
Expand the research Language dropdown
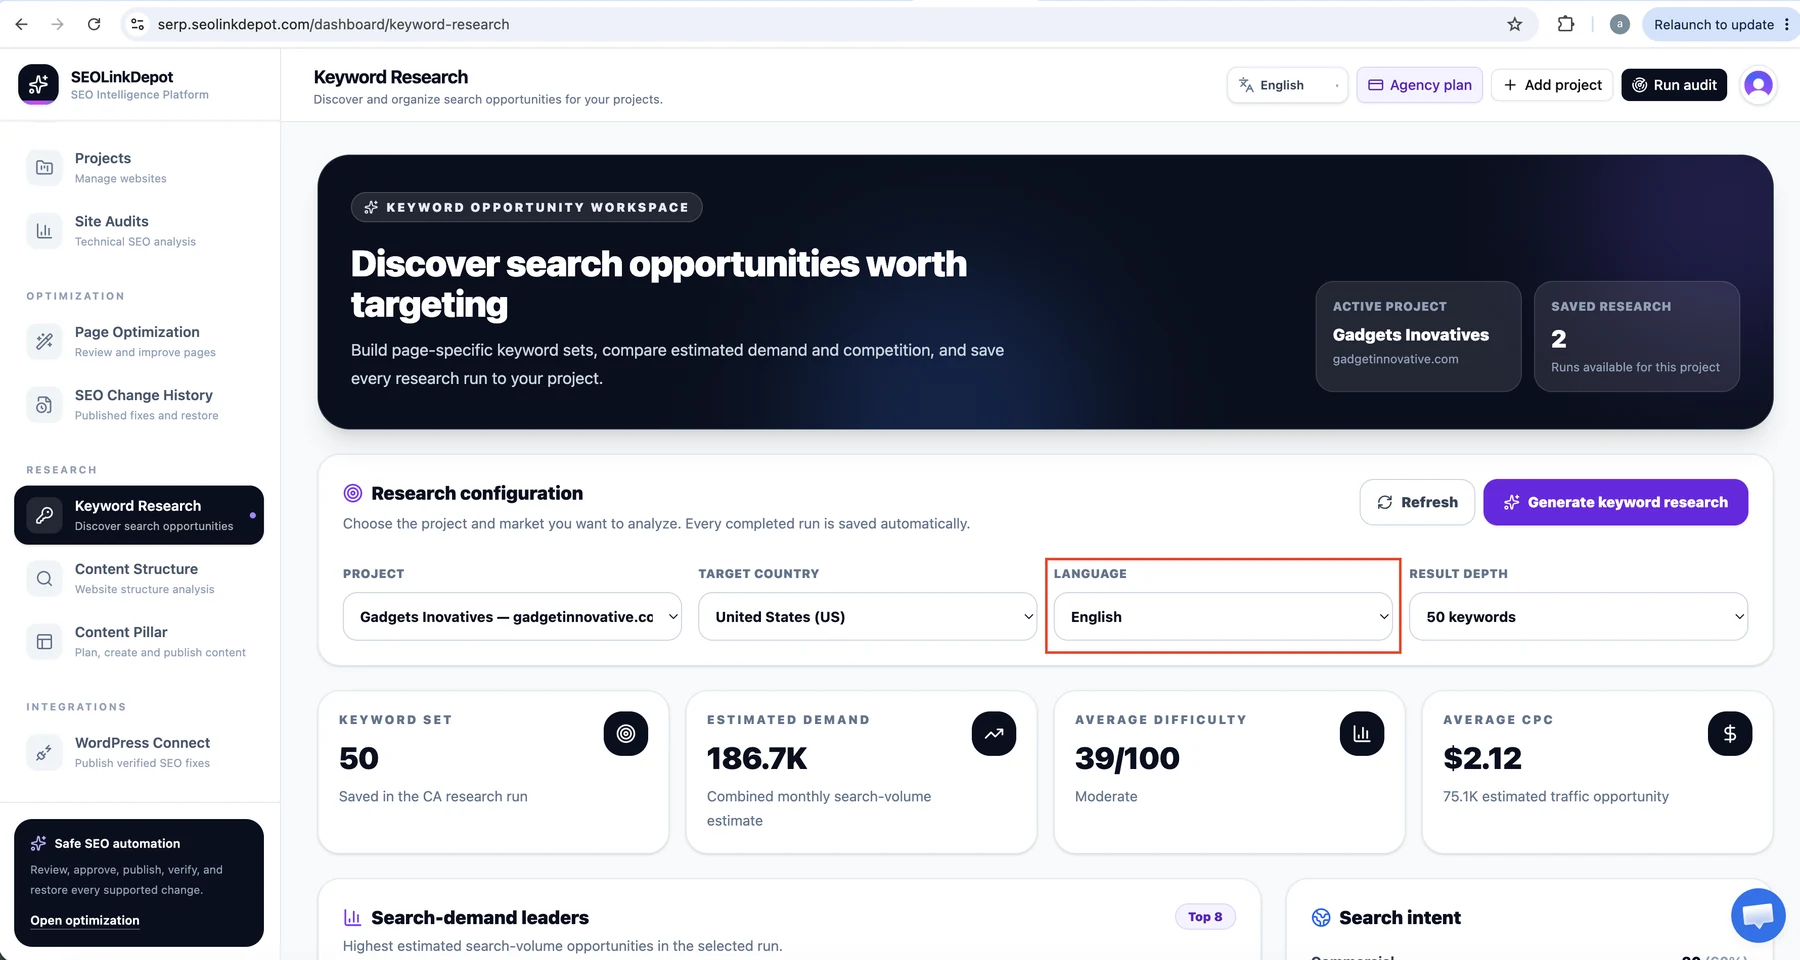coord(1223,617)
